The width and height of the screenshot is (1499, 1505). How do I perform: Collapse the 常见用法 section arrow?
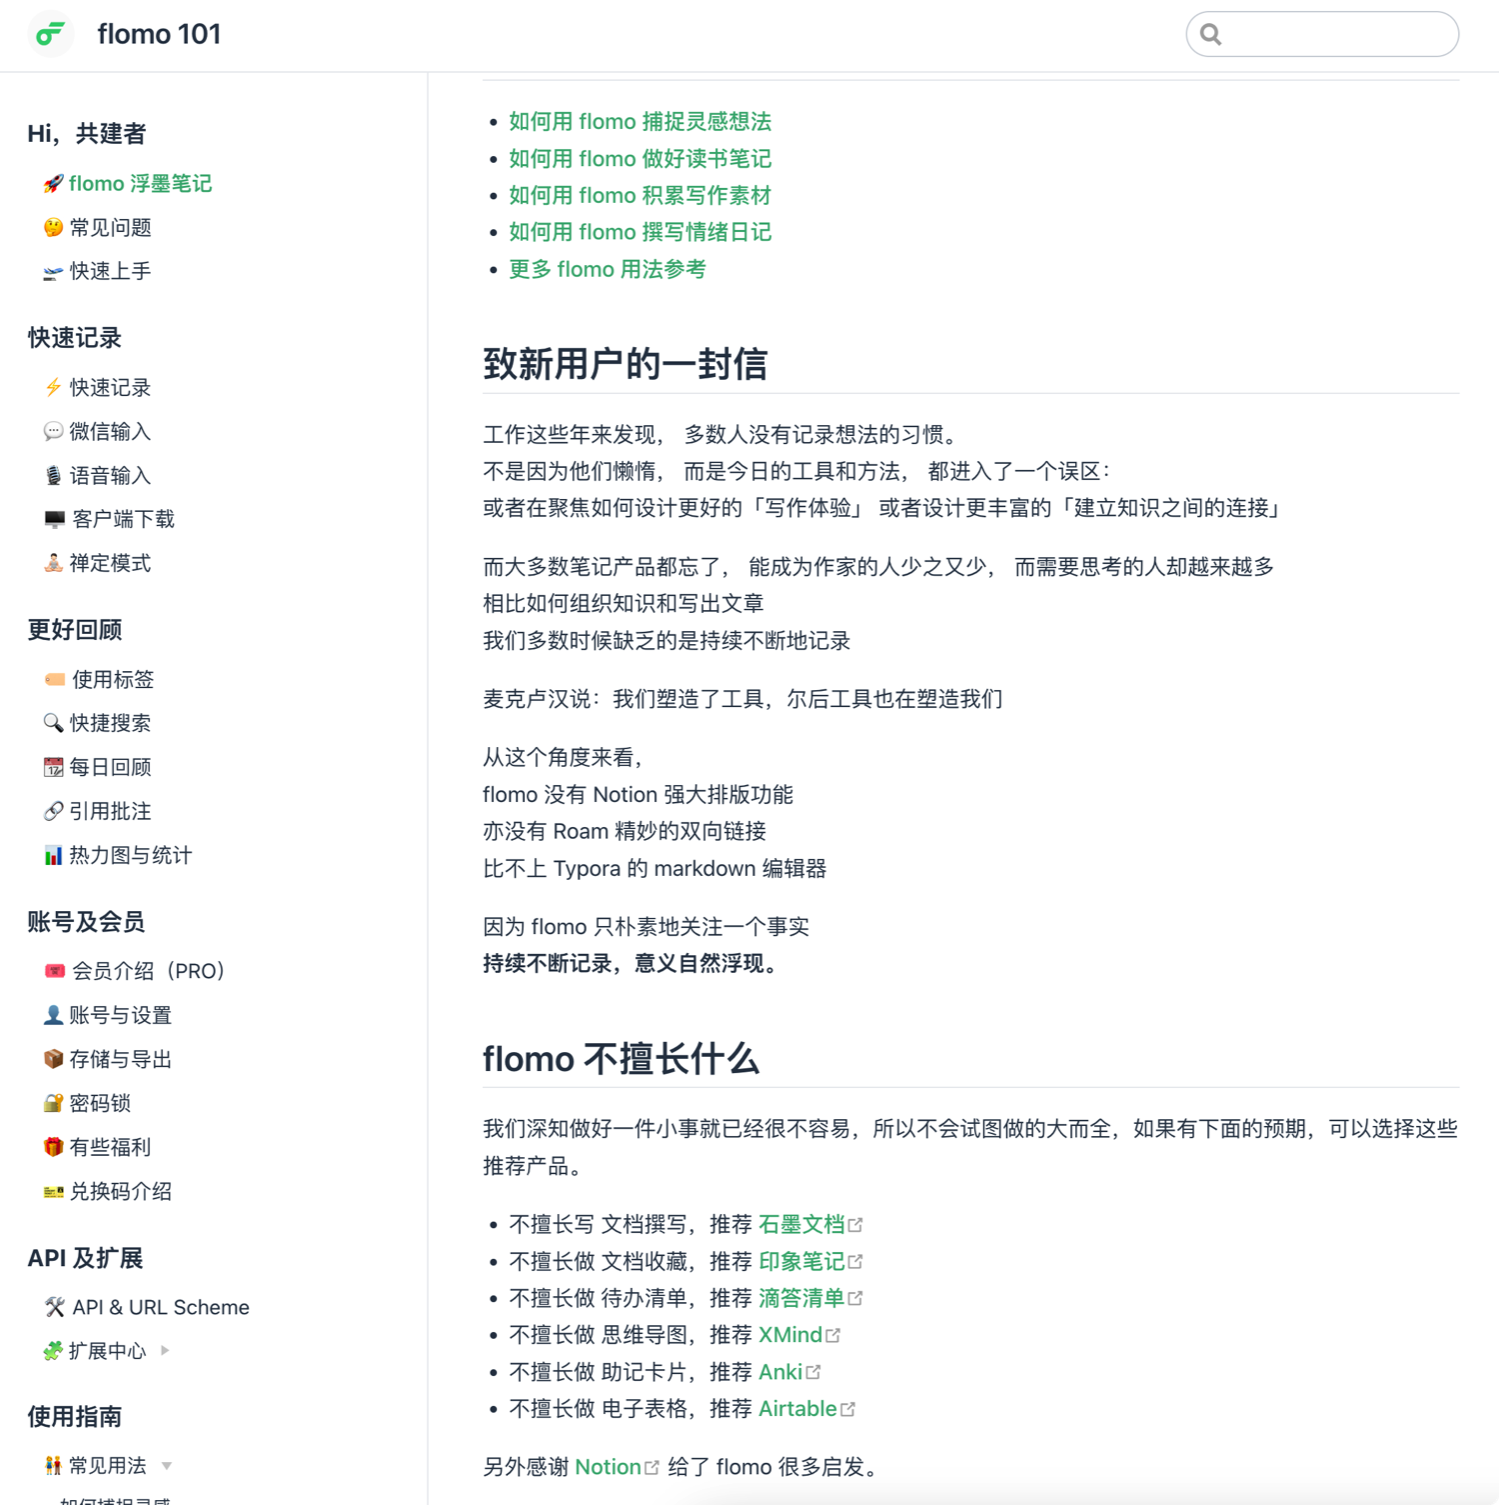coord(167,1466)
